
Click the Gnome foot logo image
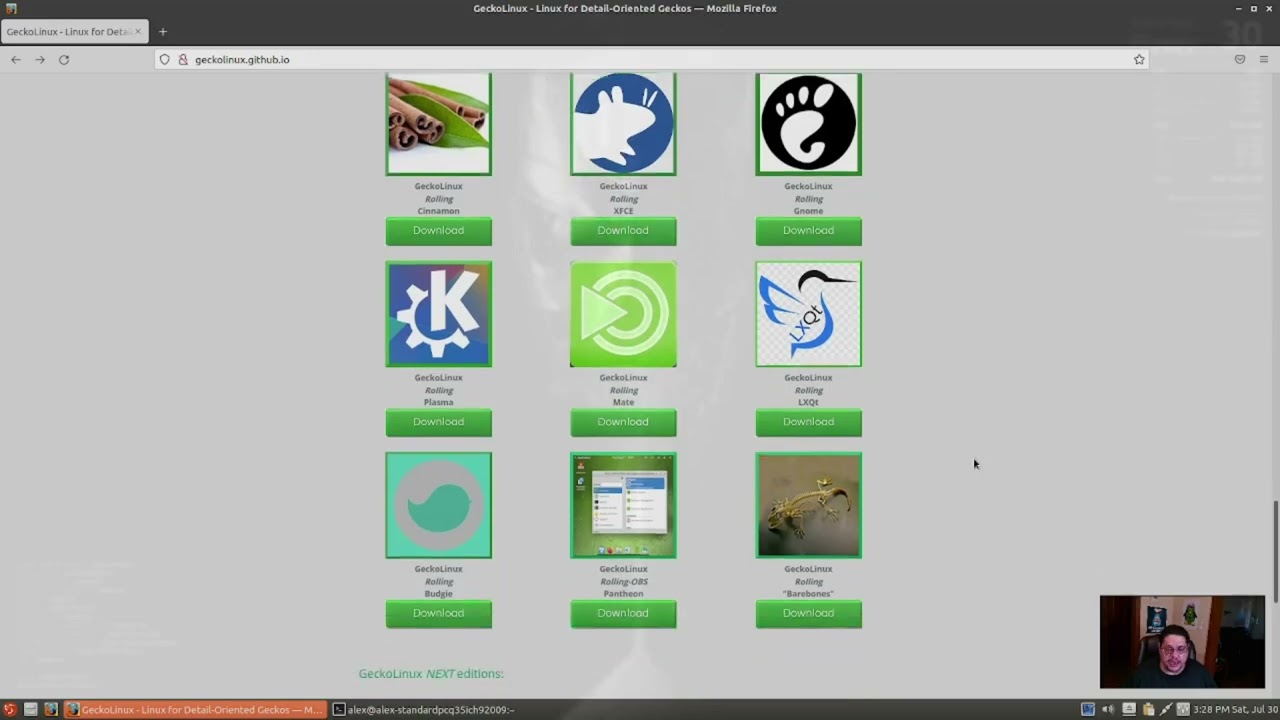[x=808, y=124]
